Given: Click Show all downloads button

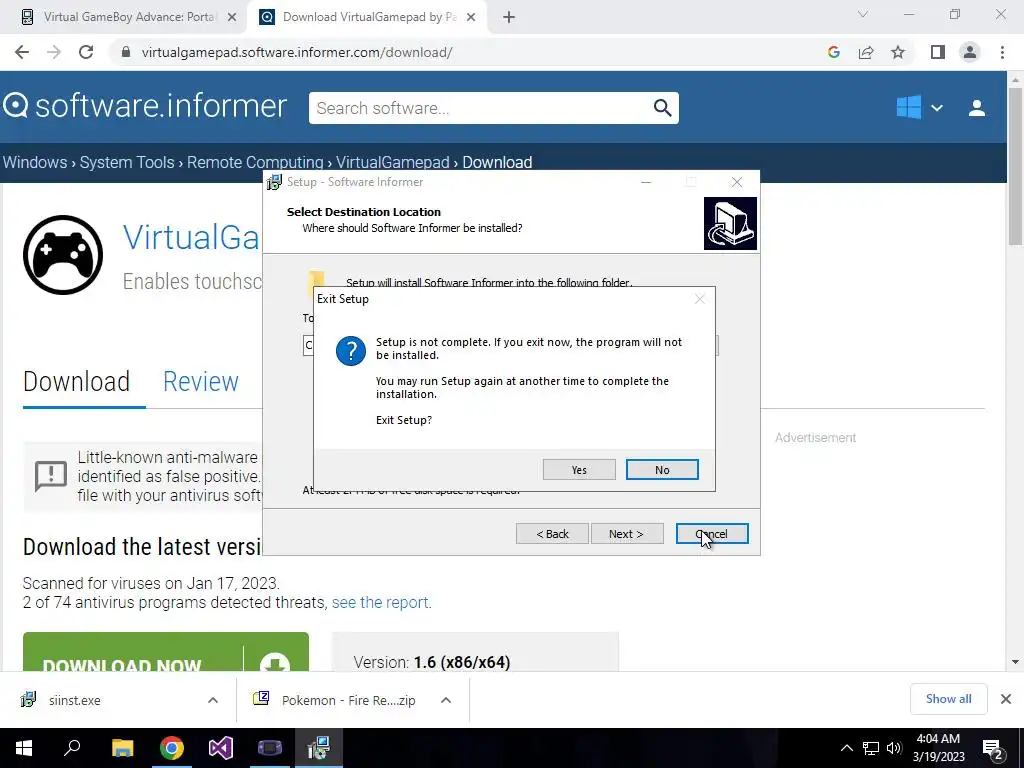Looking at the screenshot, I should (x=948, y=699).
